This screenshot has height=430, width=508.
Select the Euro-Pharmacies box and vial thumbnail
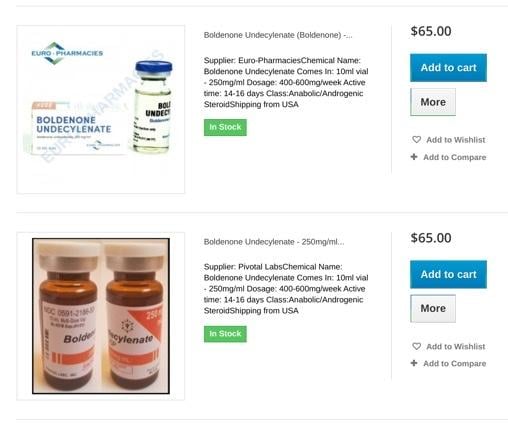[100, 110]
